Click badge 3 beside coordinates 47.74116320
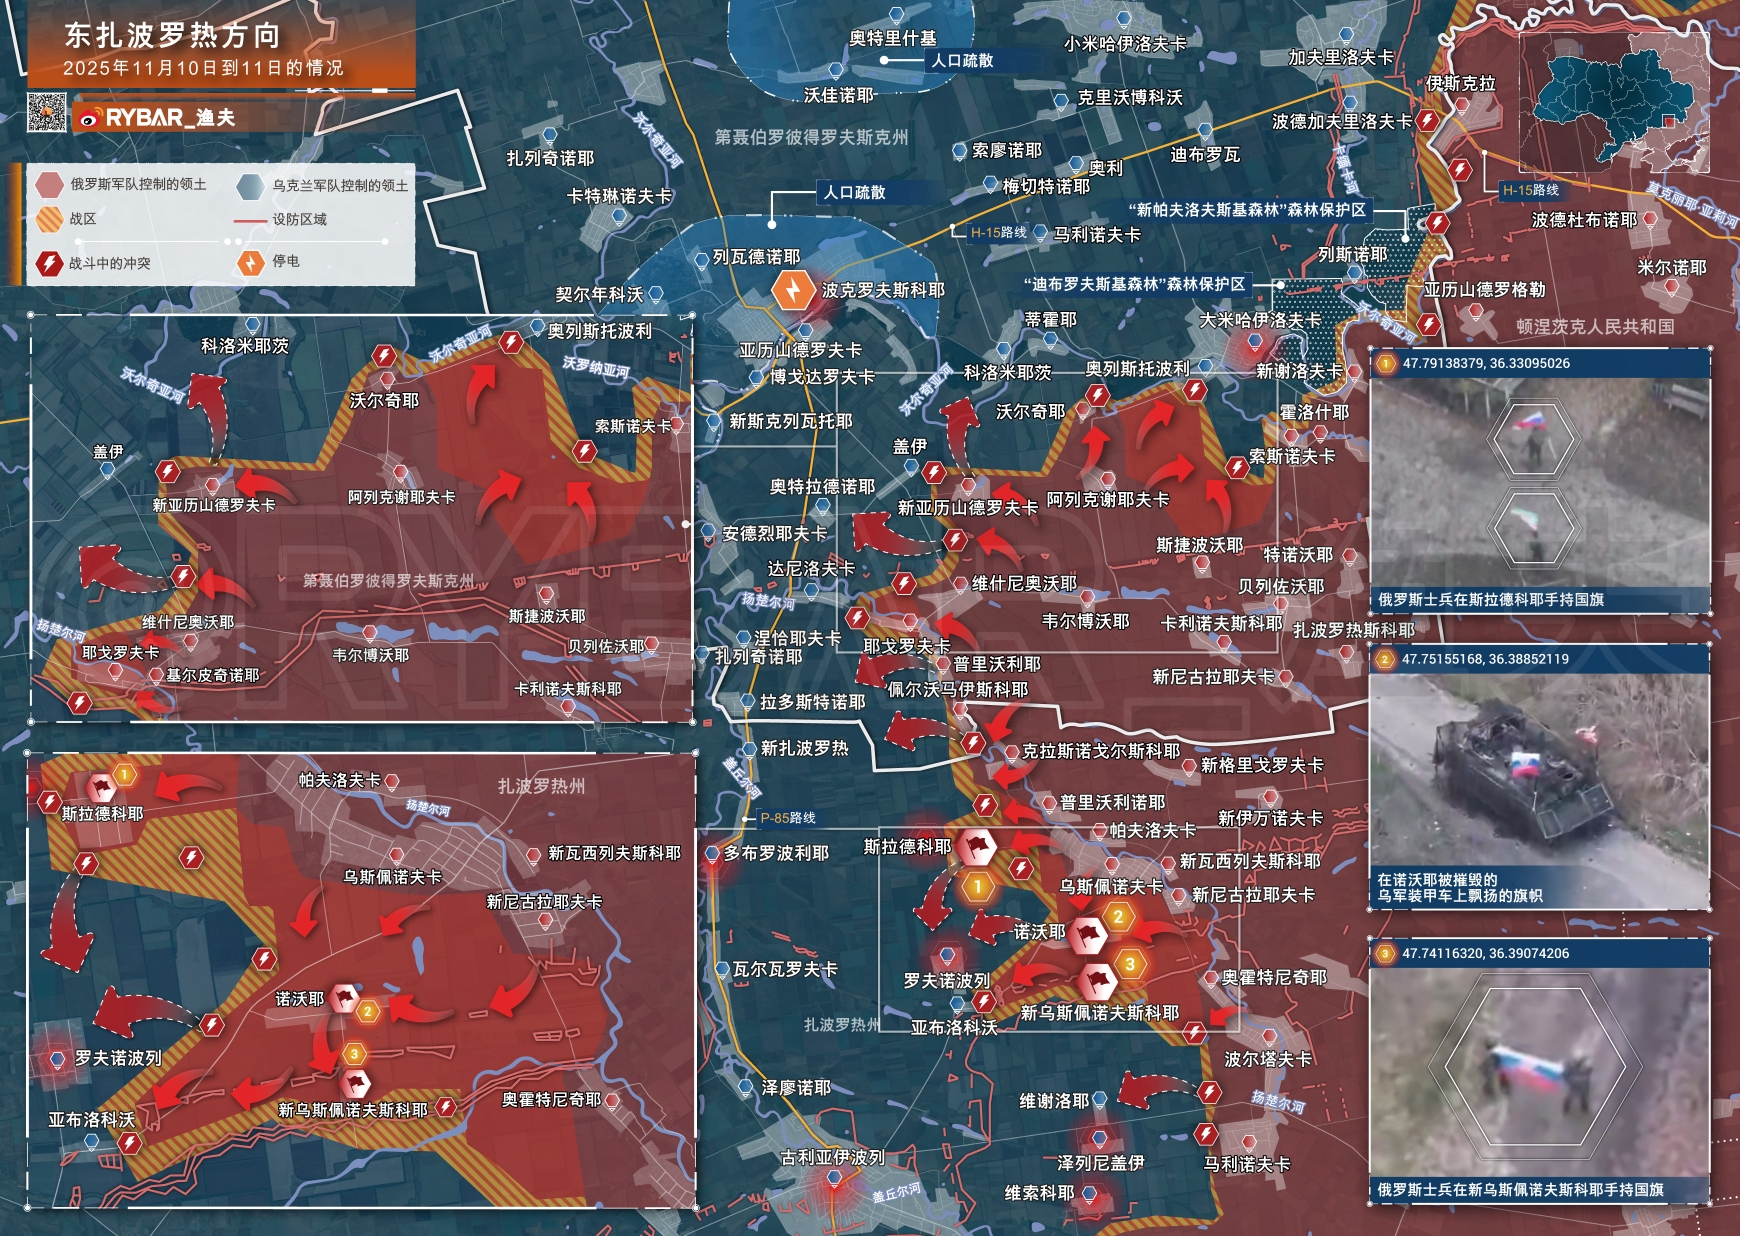The height and width of the screenshot is (1236, 1740). (1385, 954)
